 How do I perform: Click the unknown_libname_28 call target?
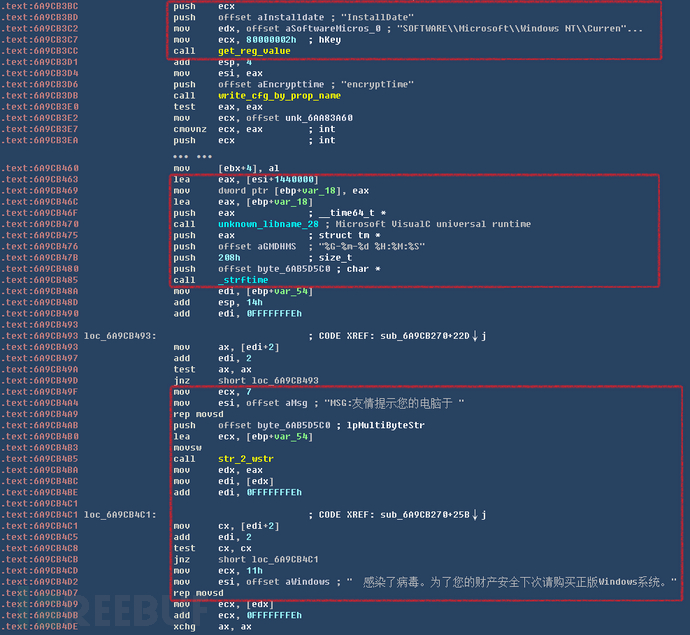point(268,224)
